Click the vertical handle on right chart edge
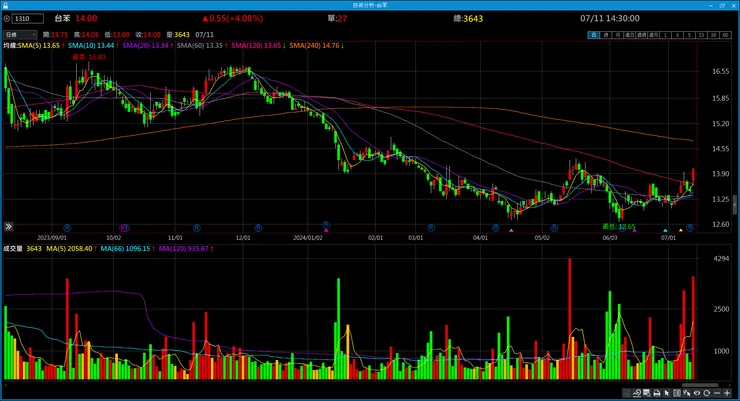 point(735,204)
